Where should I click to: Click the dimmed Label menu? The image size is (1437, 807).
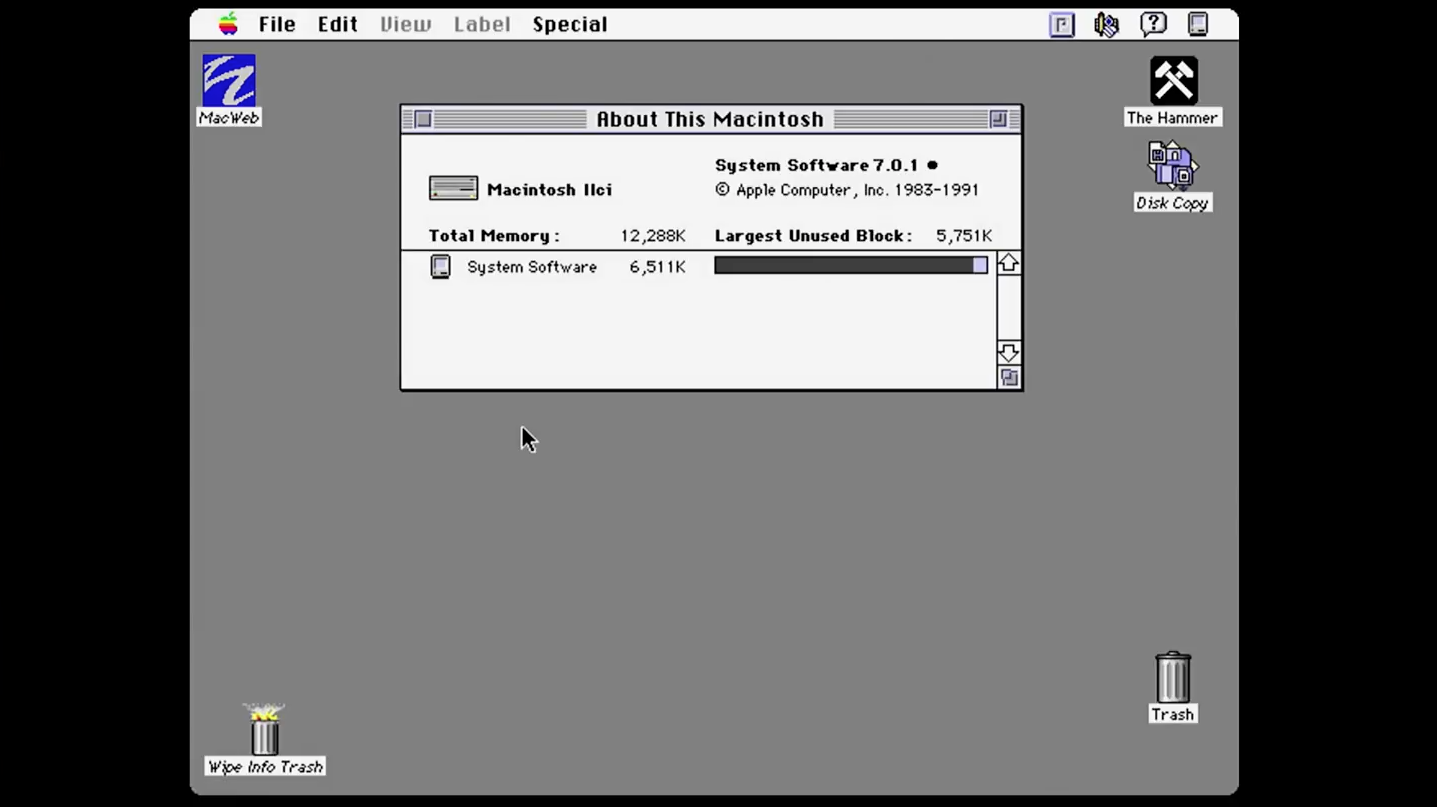click(x=482, y=24)
